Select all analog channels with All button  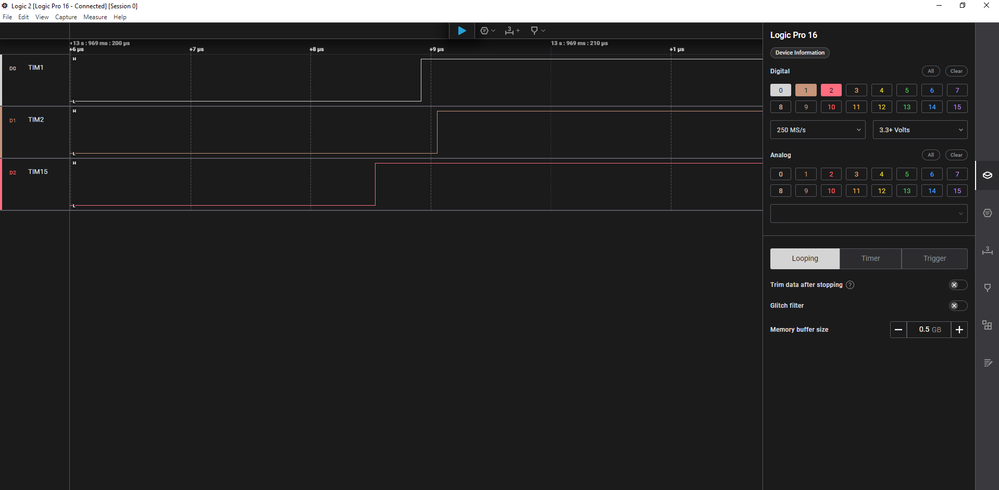tap(930, 155)
